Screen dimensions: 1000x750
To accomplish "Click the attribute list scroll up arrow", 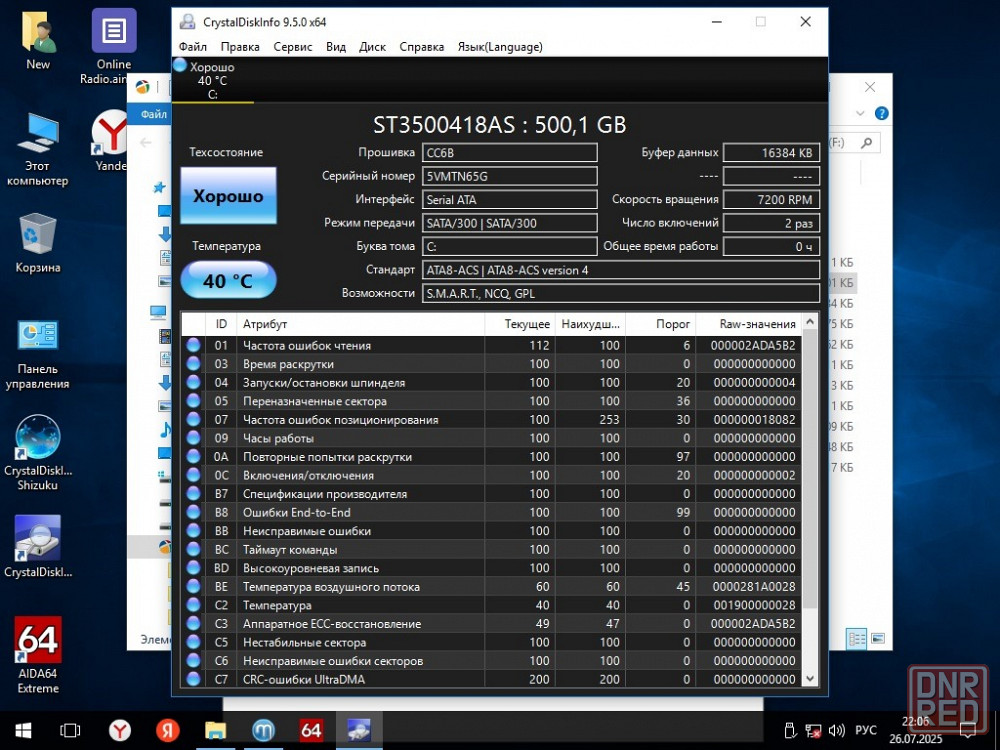I will coord(810,321).
